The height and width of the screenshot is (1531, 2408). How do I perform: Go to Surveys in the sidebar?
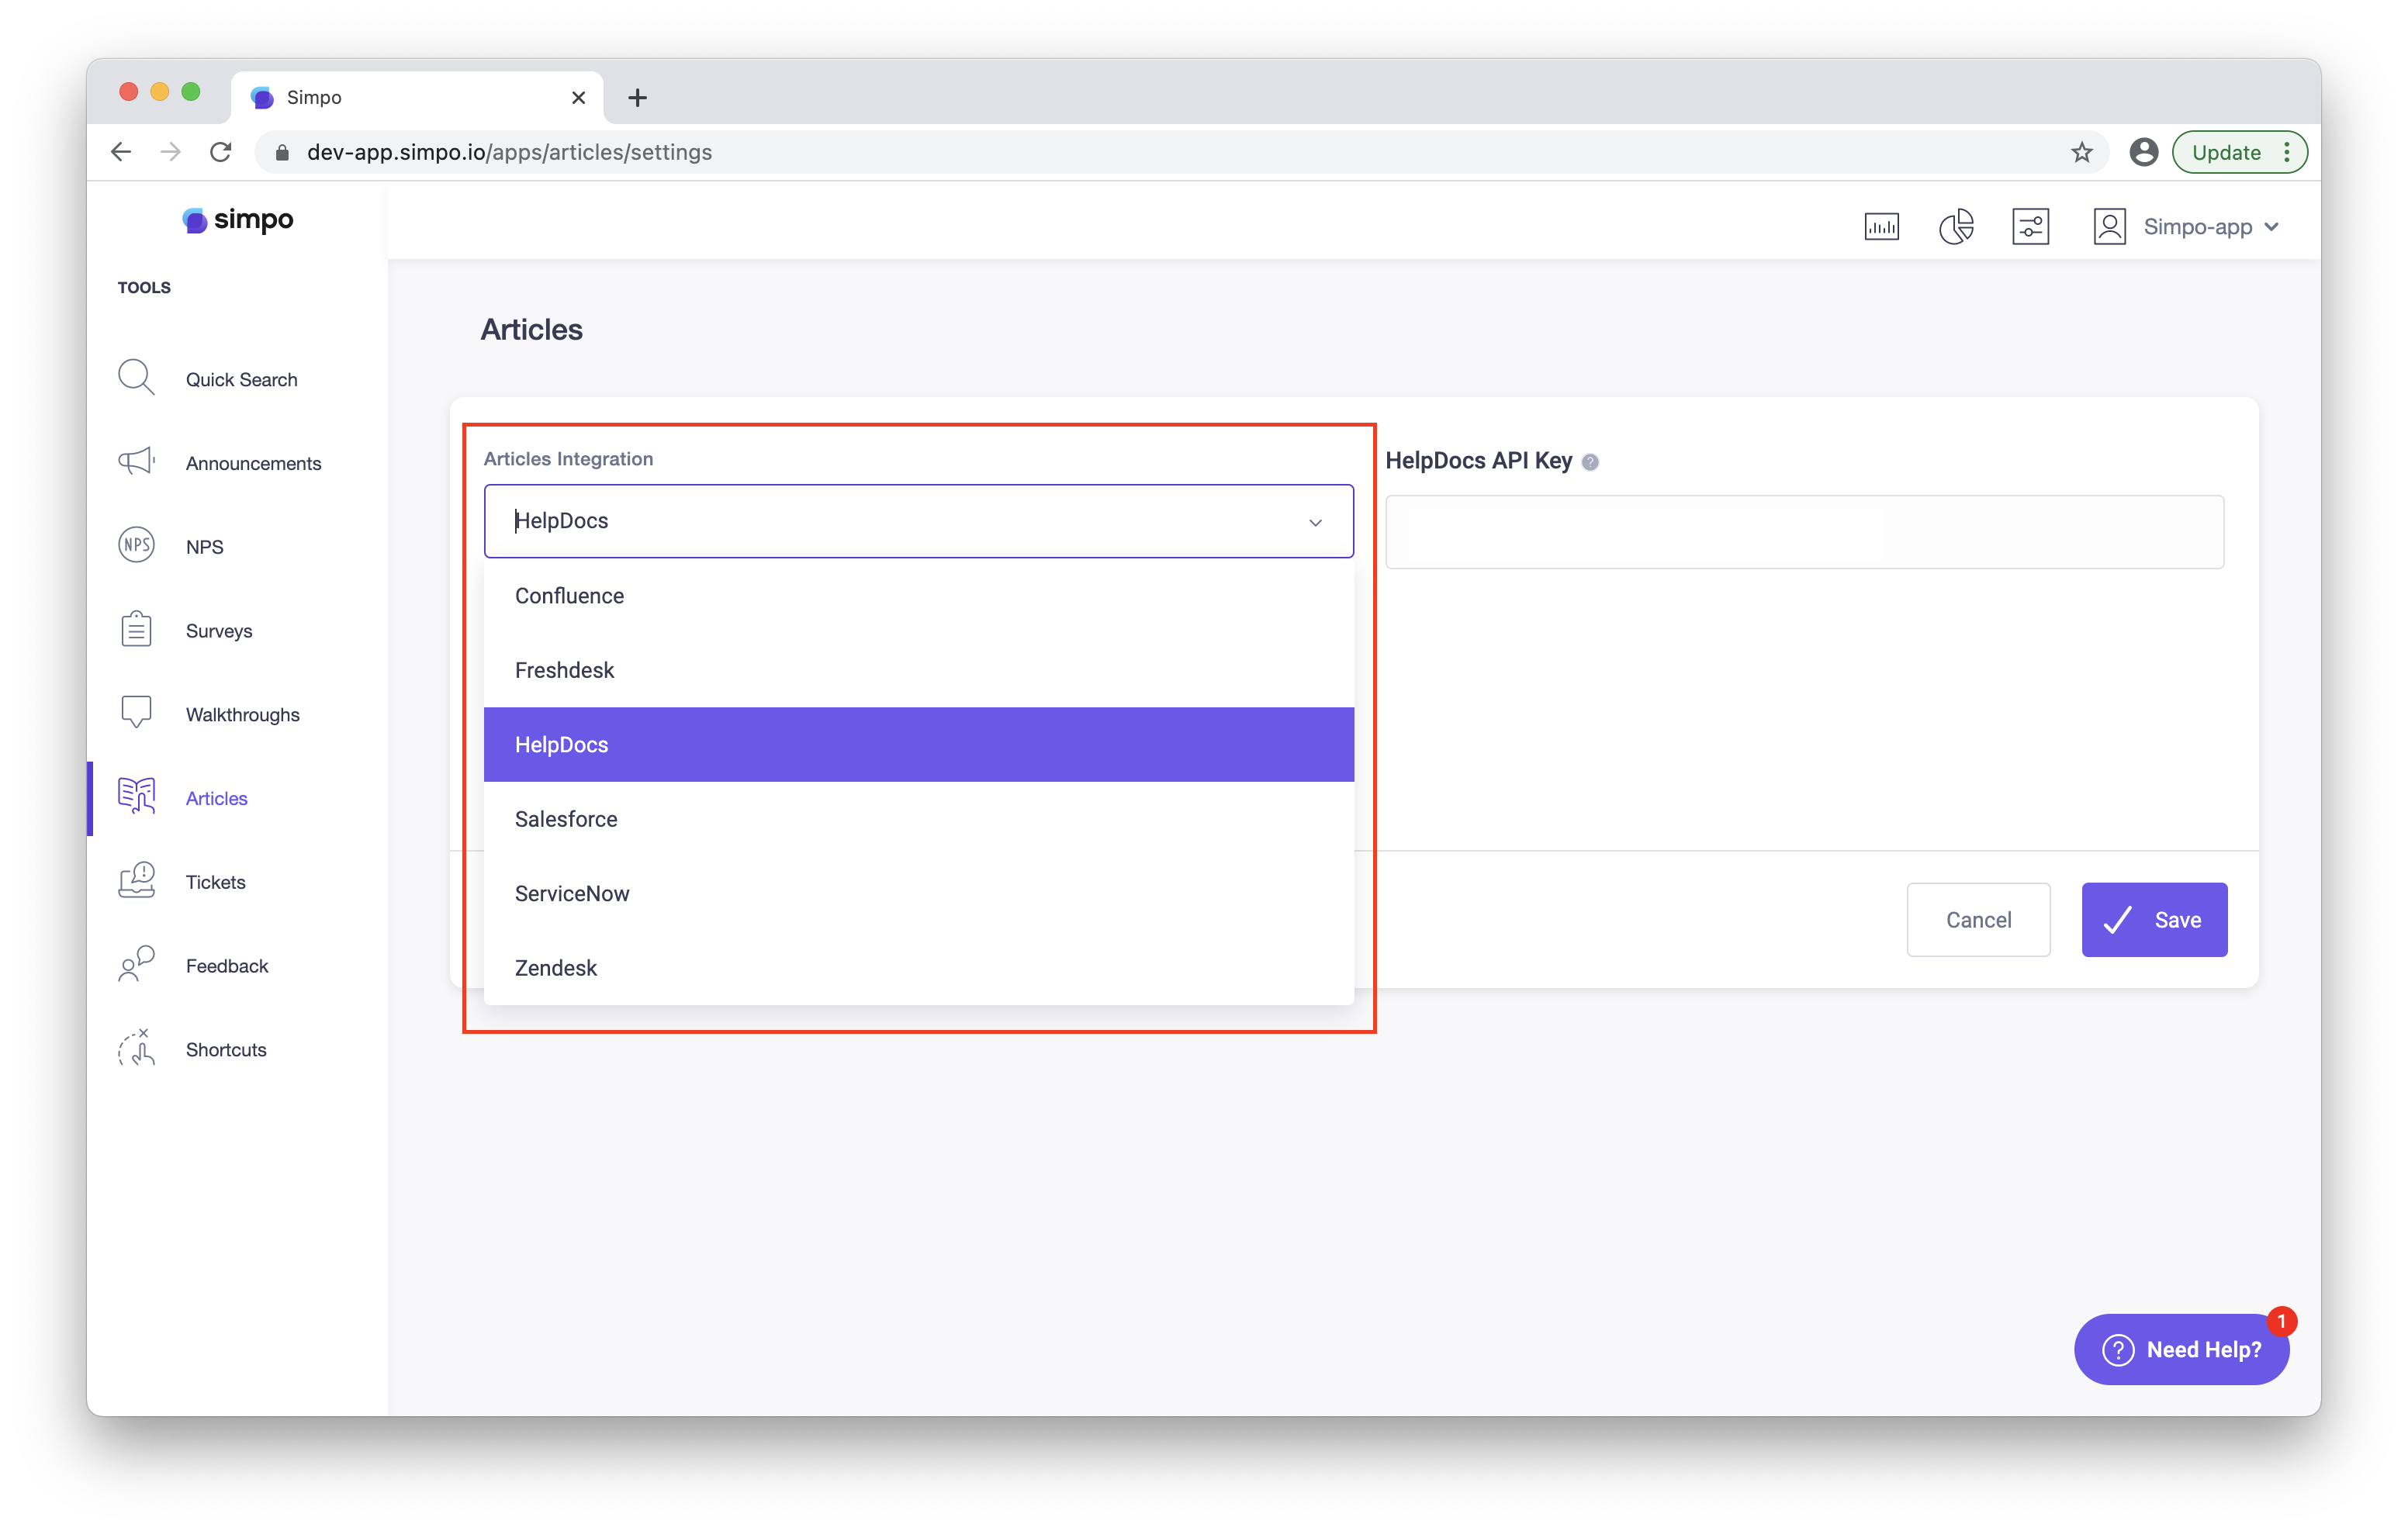click(x=218, y=630)
